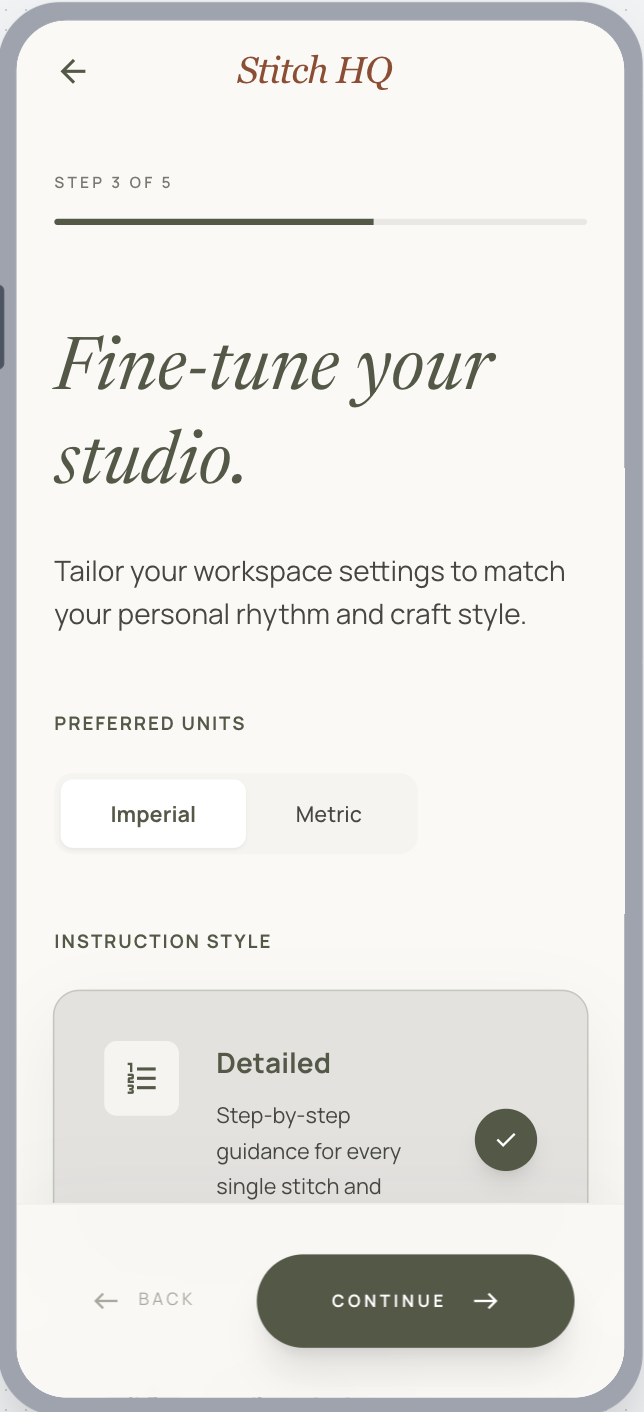Click the Detailed heading text
Viewport: 644px width, 1412px height.
click(x=273, y=1063)
